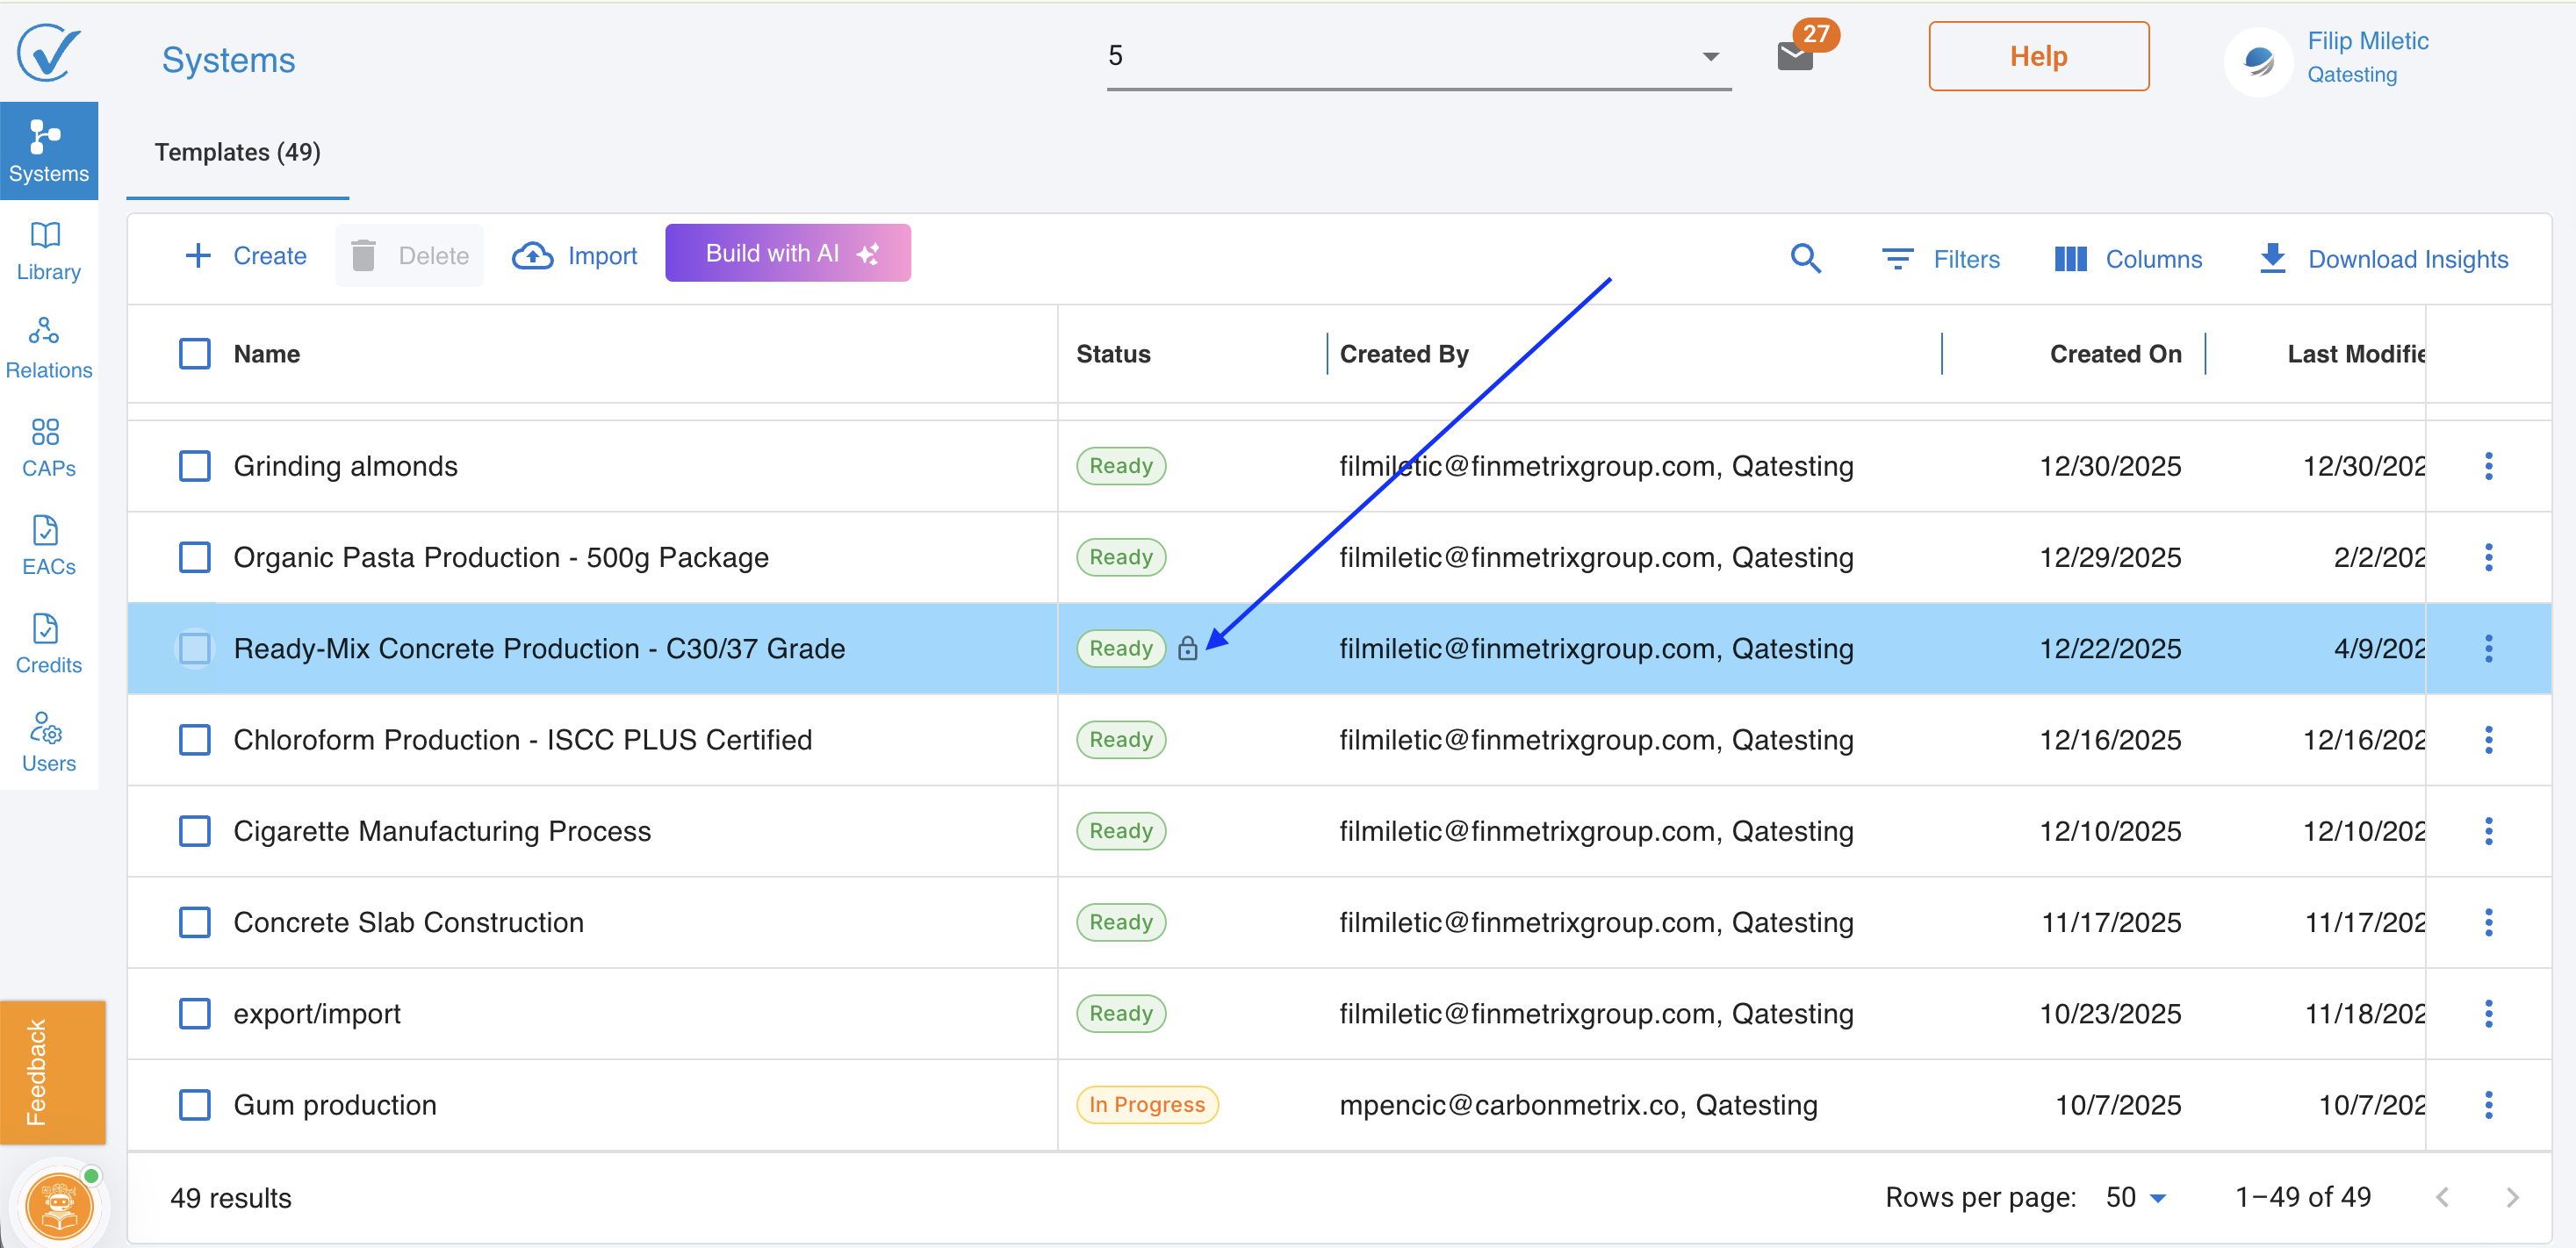This screenshot has width=2576, height=1248.
Task: Click the Build with AI button
Action: click(787, 254)
